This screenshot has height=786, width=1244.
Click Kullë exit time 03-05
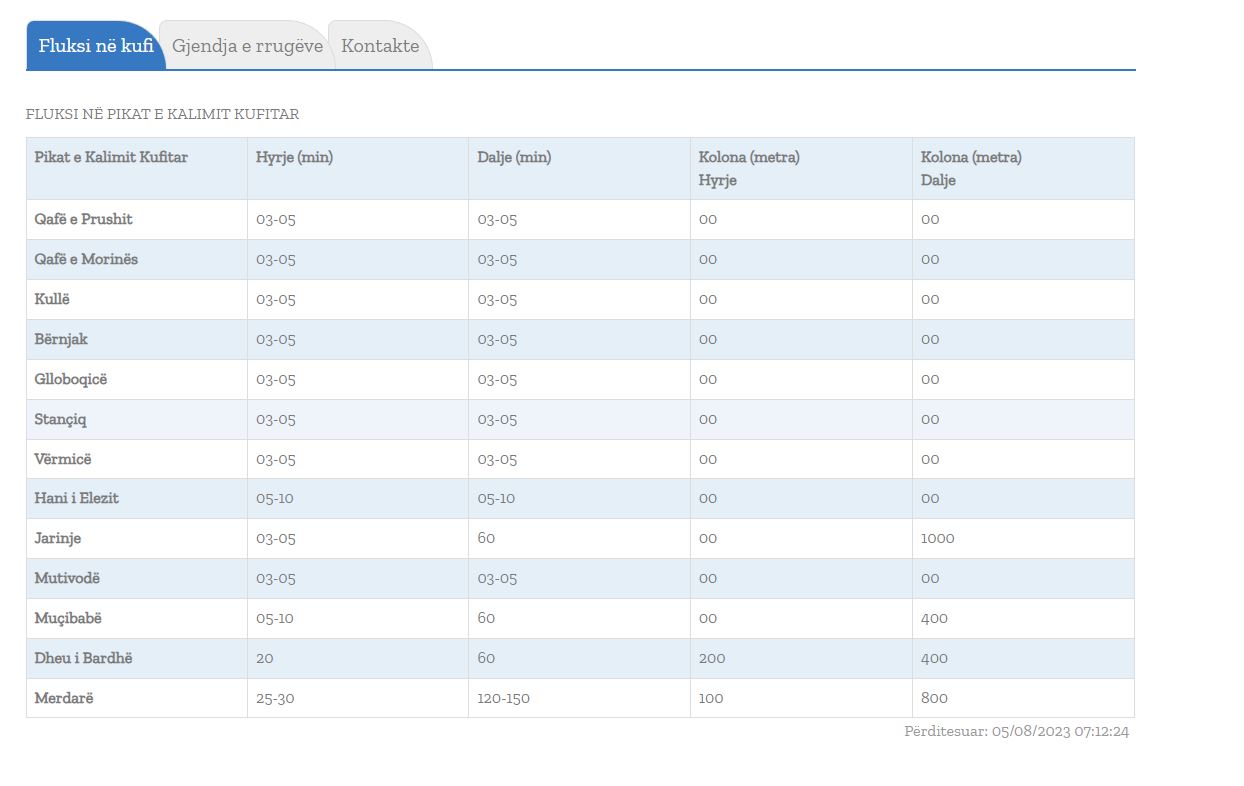click(x=497, y=299)
